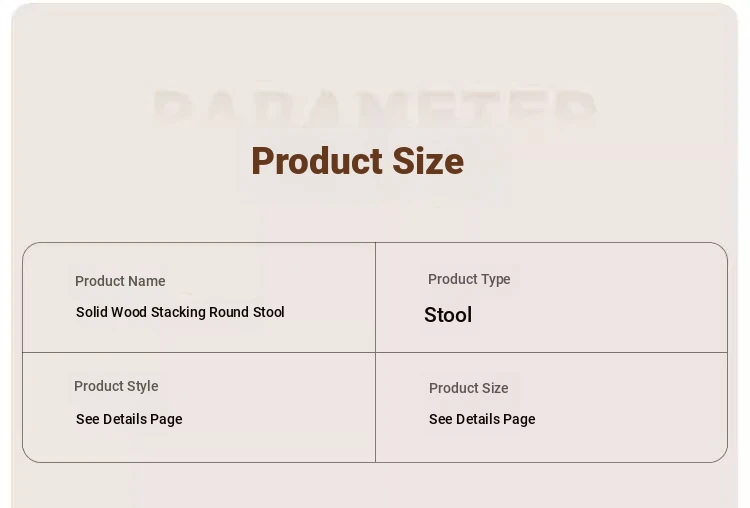The height and width of the screenshot is (508, 750).
Task: Select the "Product Name" label
Action: pos(120,281)
